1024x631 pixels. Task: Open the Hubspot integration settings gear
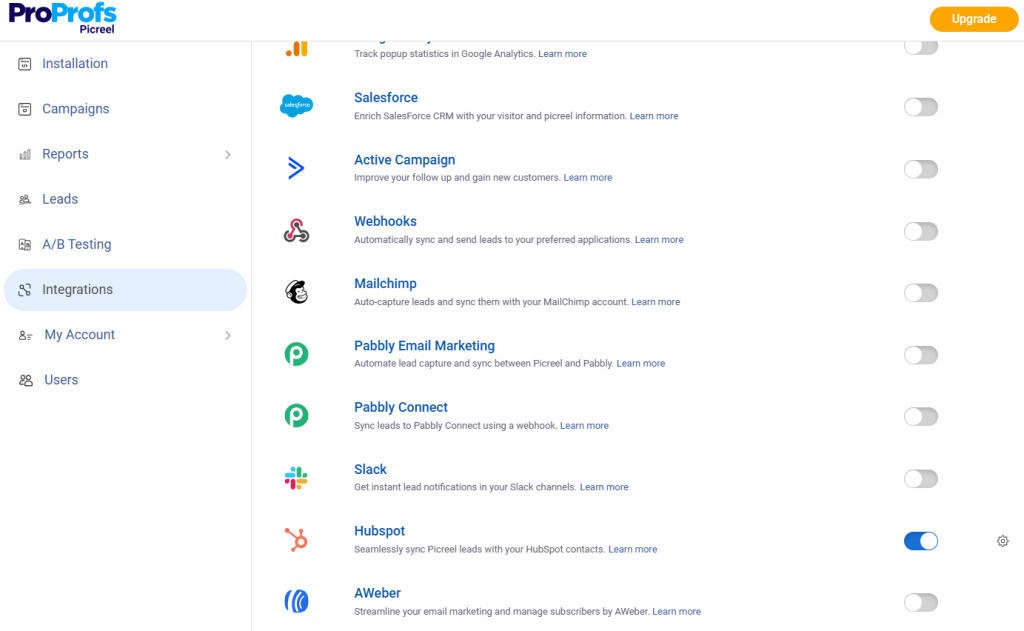[x=1002, y=540]
